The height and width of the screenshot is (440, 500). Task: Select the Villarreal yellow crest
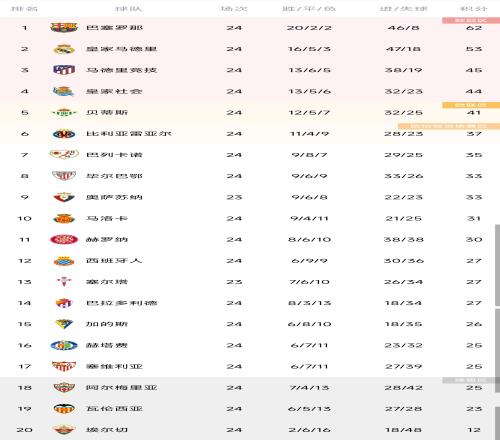64,134
